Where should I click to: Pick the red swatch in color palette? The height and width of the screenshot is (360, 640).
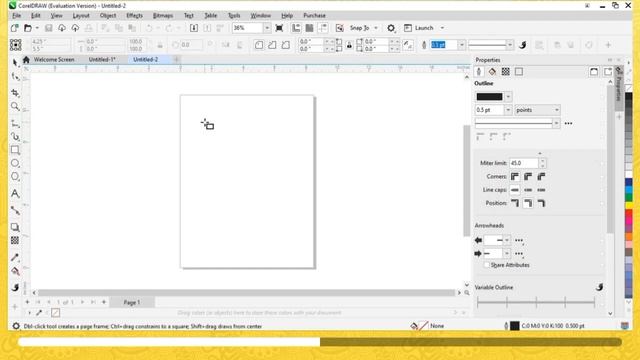(629, 212)
